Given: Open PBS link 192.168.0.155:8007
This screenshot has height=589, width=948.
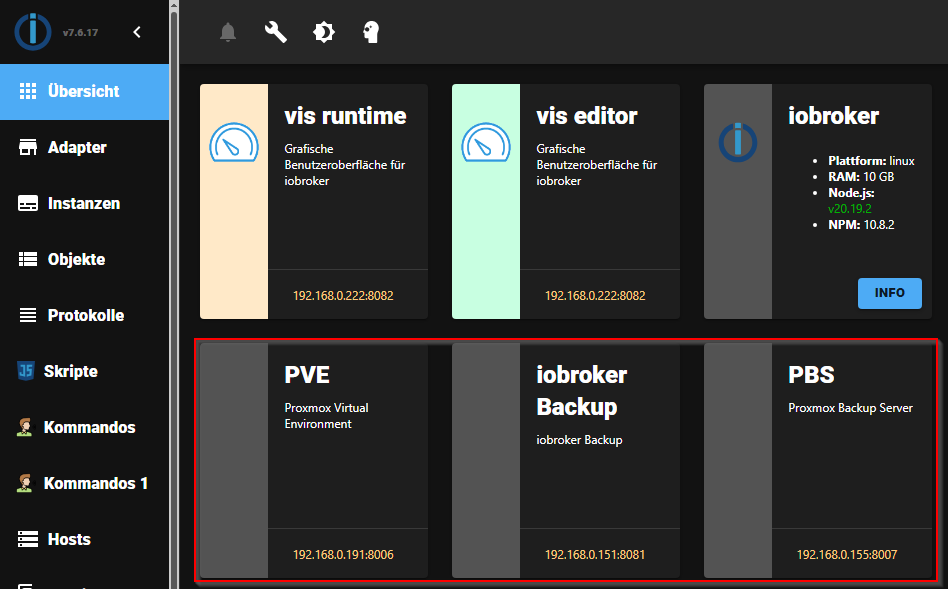Looking at the screenshot, I should pos(846,555).
